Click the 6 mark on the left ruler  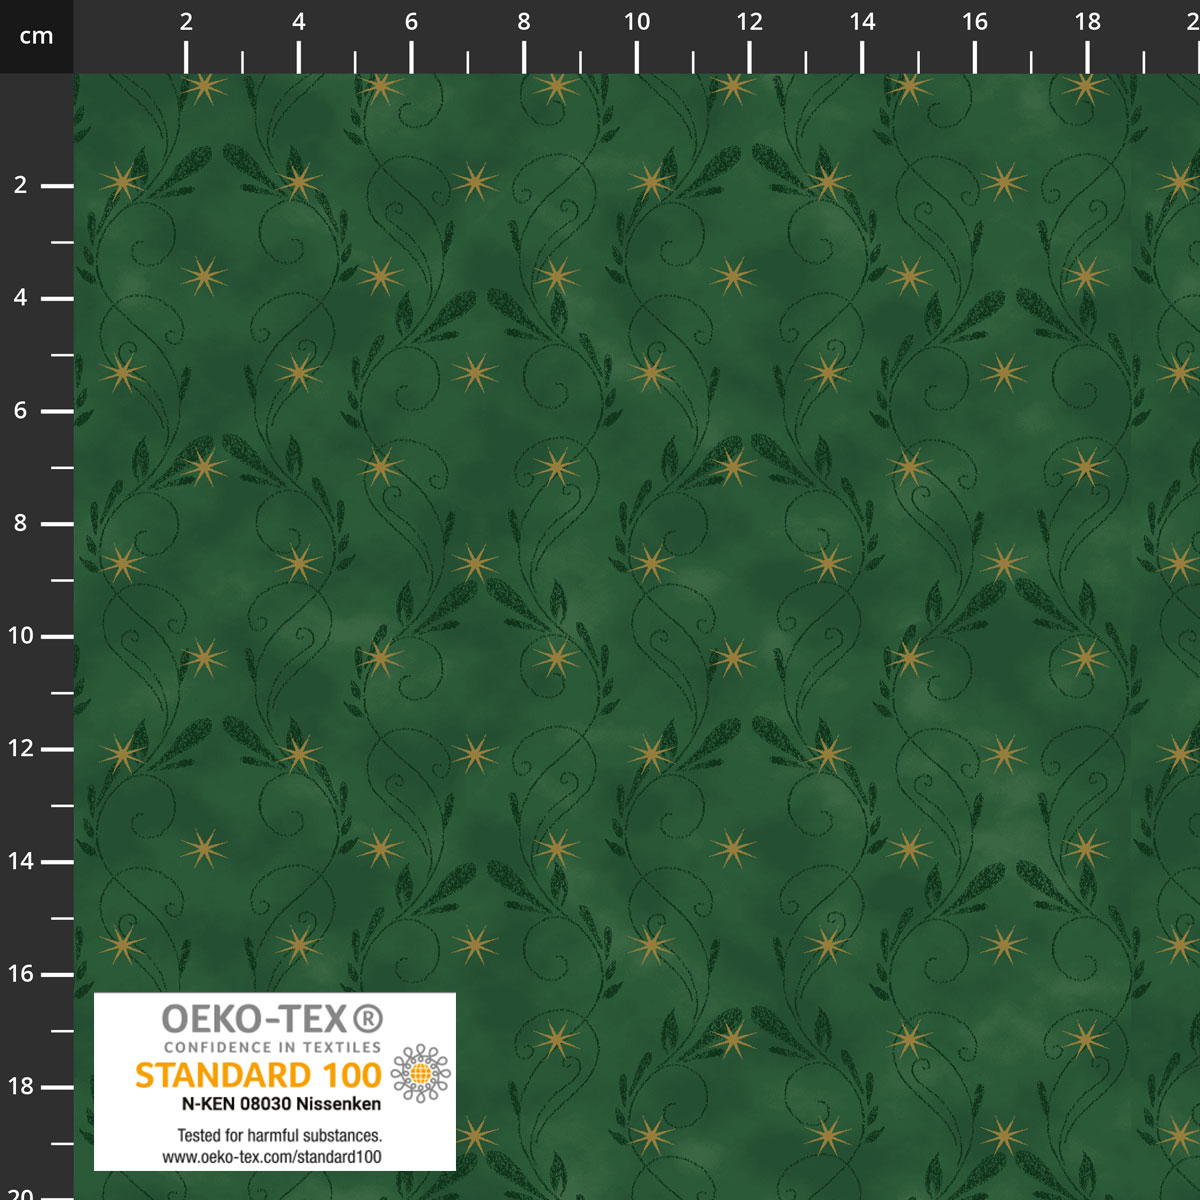(x=20, y=410)
